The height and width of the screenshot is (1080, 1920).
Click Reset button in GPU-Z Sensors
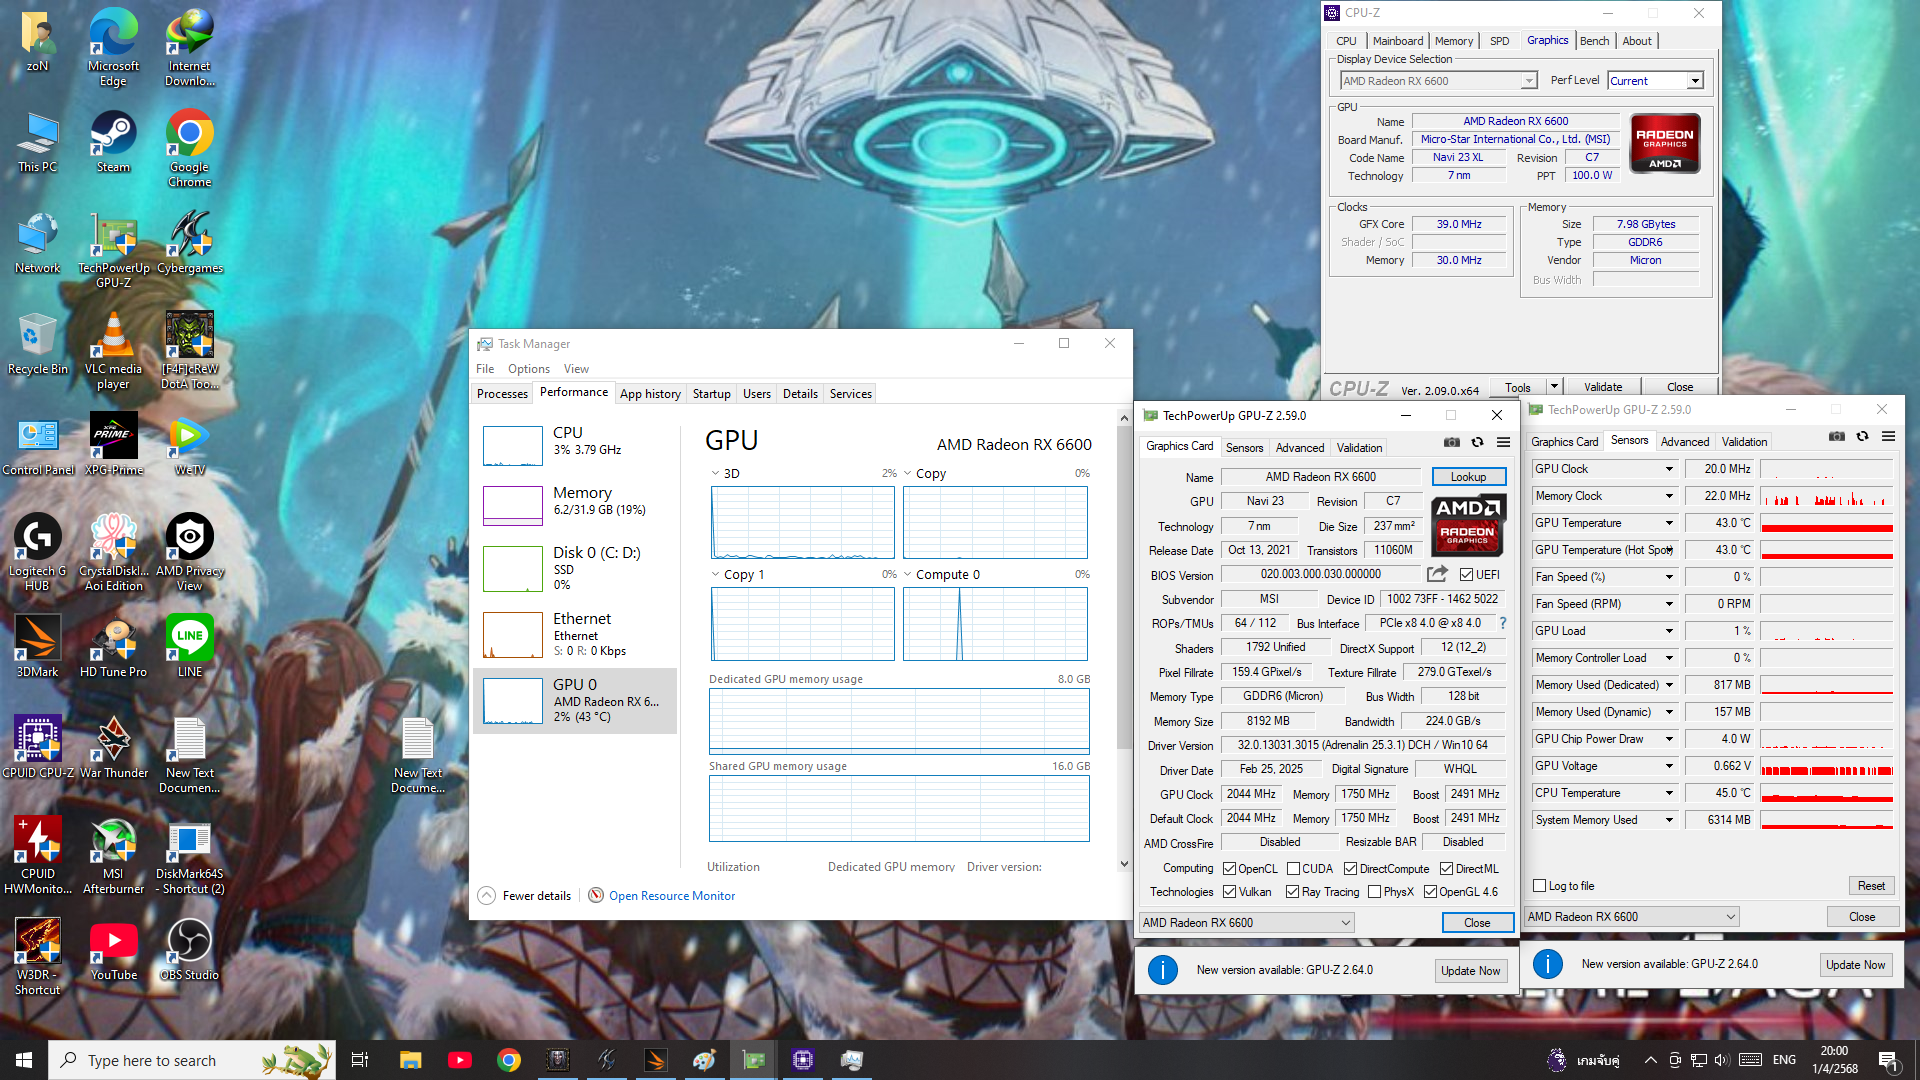pos(1871,886)
